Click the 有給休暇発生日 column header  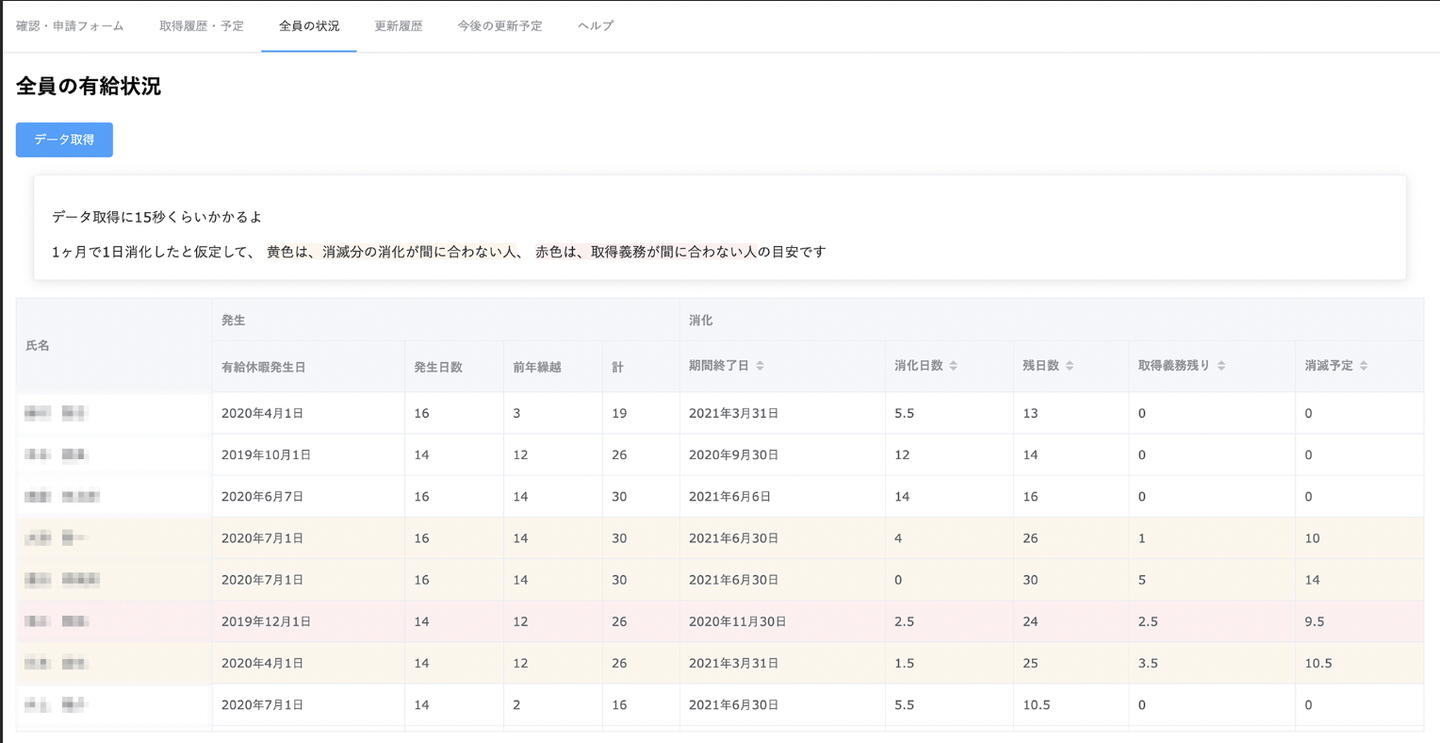pos(263,367)
